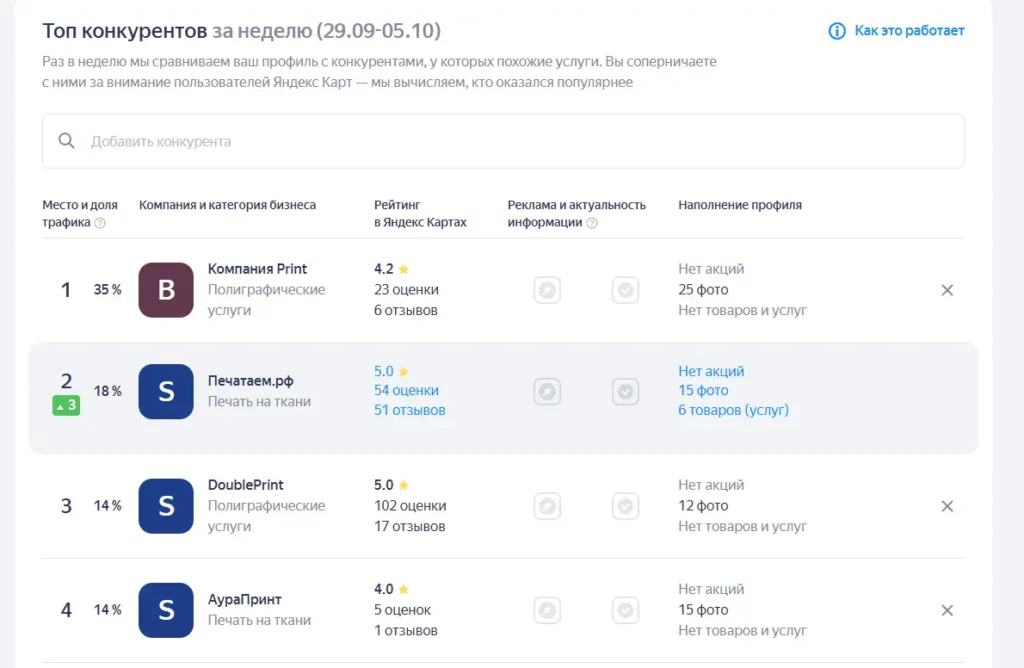
Task: Remove DoublePrint from competitors list
Action: coord(947,506)
